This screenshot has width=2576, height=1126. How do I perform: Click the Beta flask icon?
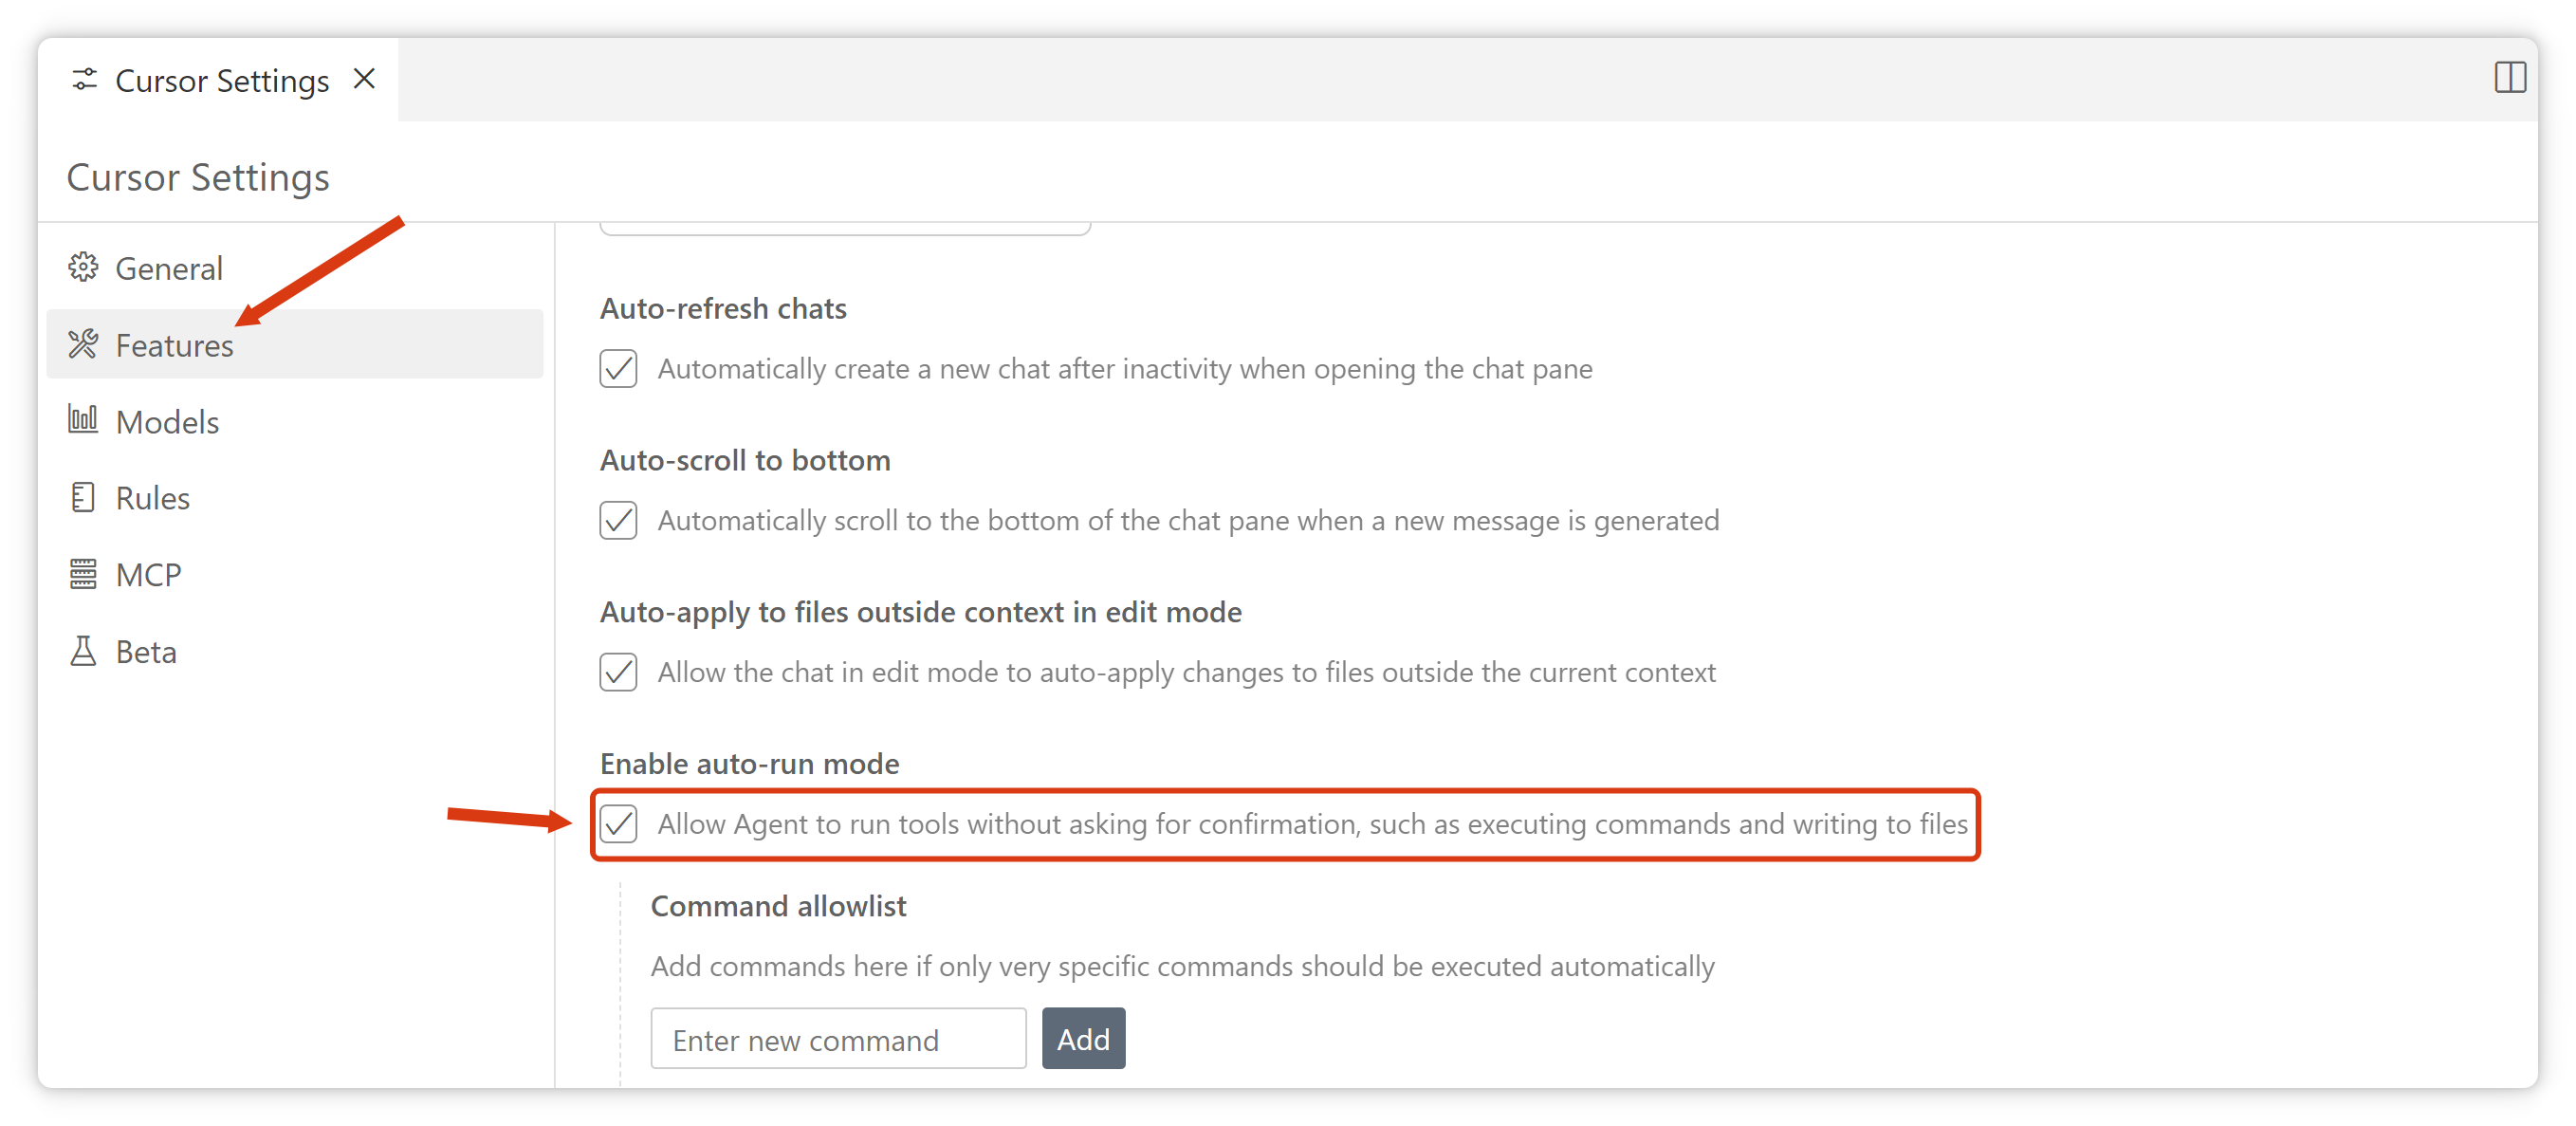point(83,651)
